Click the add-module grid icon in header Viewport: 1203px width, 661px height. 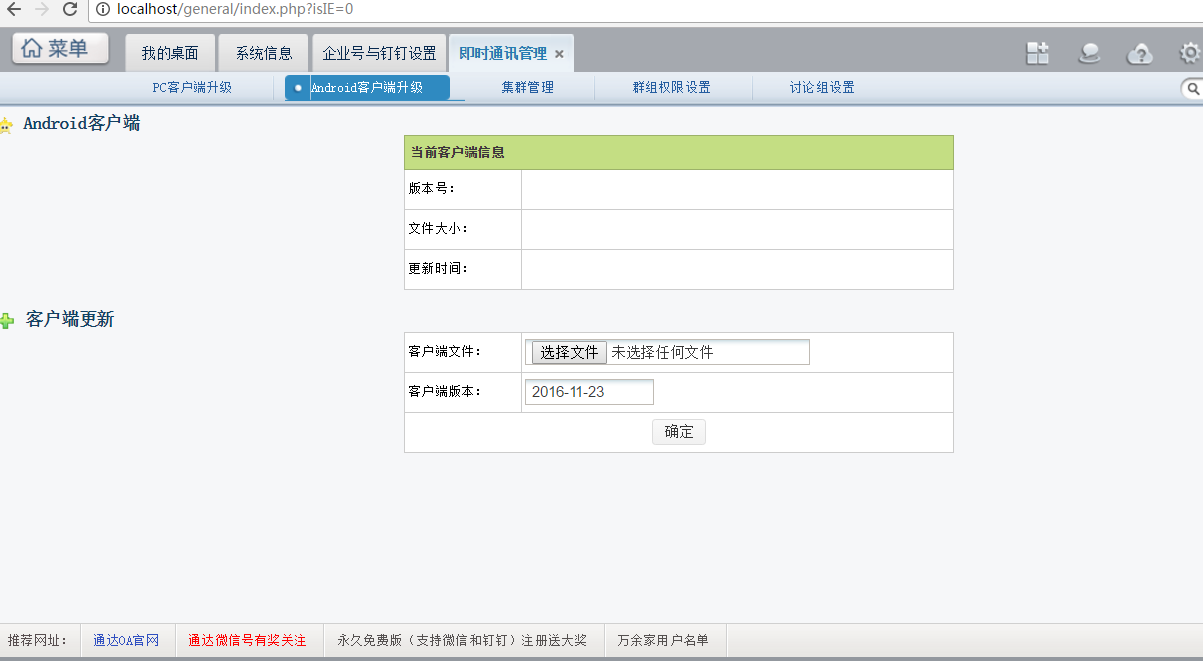click(x=1038, y=53)
